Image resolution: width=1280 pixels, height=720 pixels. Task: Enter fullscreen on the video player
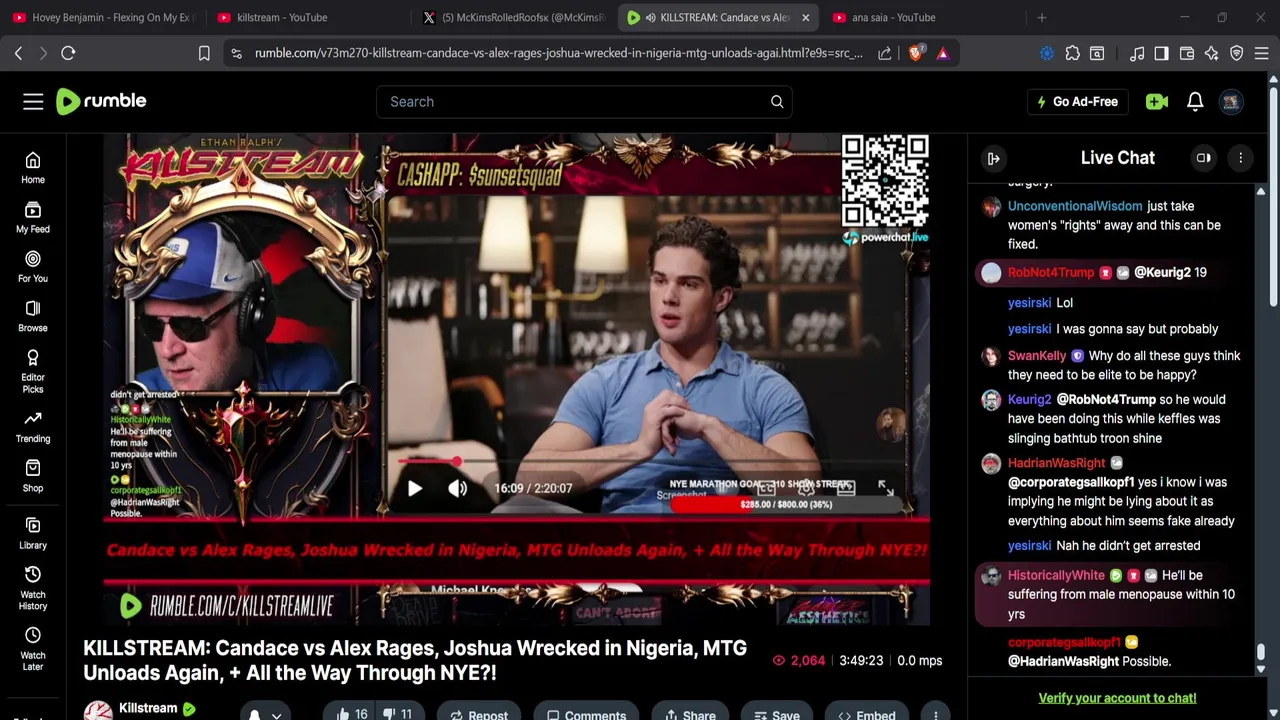pos(886,488)
